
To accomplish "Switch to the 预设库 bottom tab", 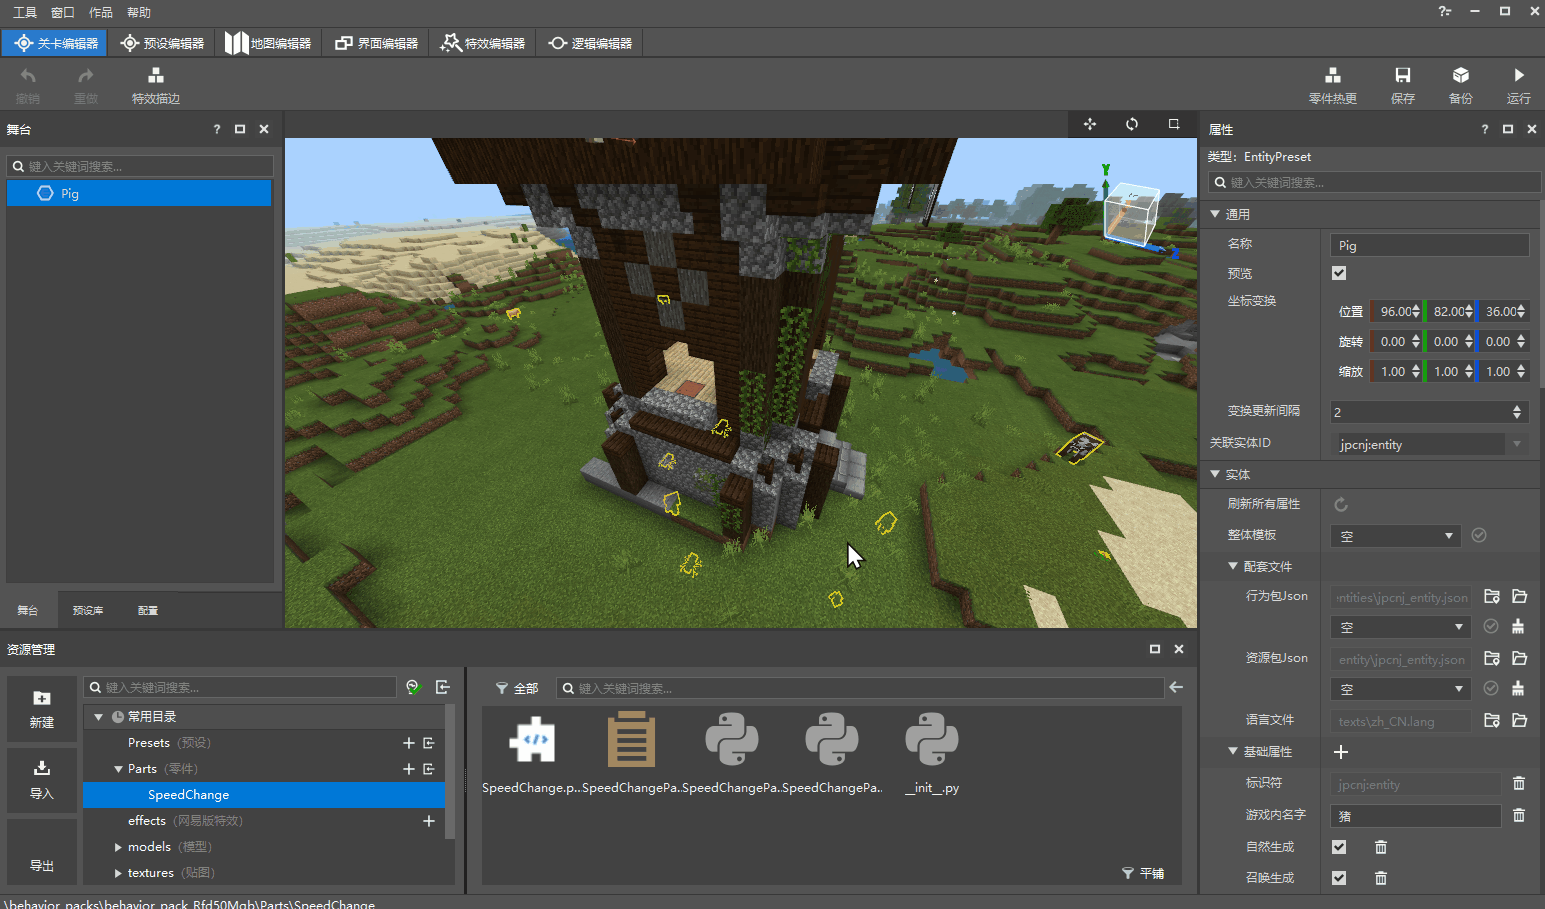I will (88, 610).
